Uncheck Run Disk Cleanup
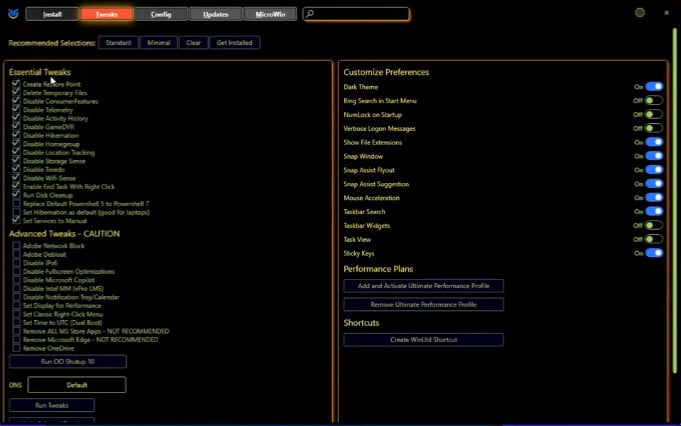The image size is (681, 426). 16,195
